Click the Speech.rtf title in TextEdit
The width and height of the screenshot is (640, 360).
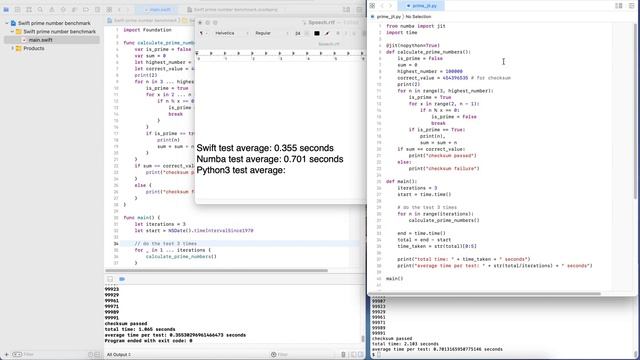click(x=321, y=22)
